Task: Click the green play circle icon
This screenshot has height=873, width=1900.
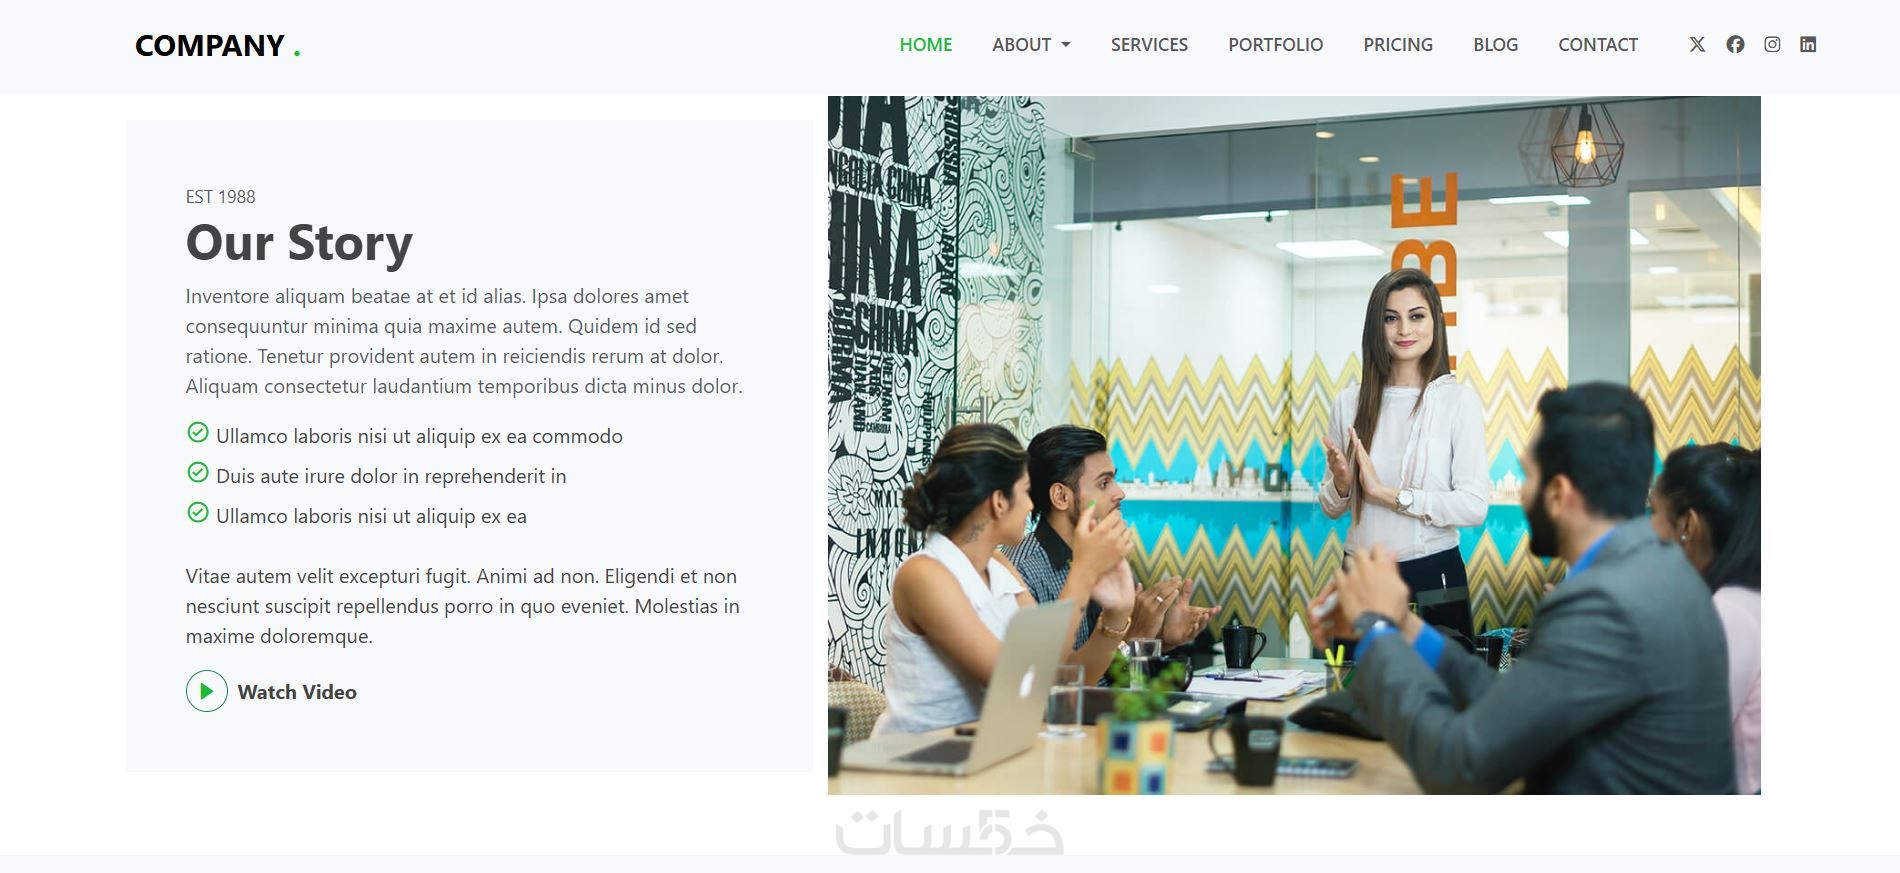Action: click(x=207, y=691)
